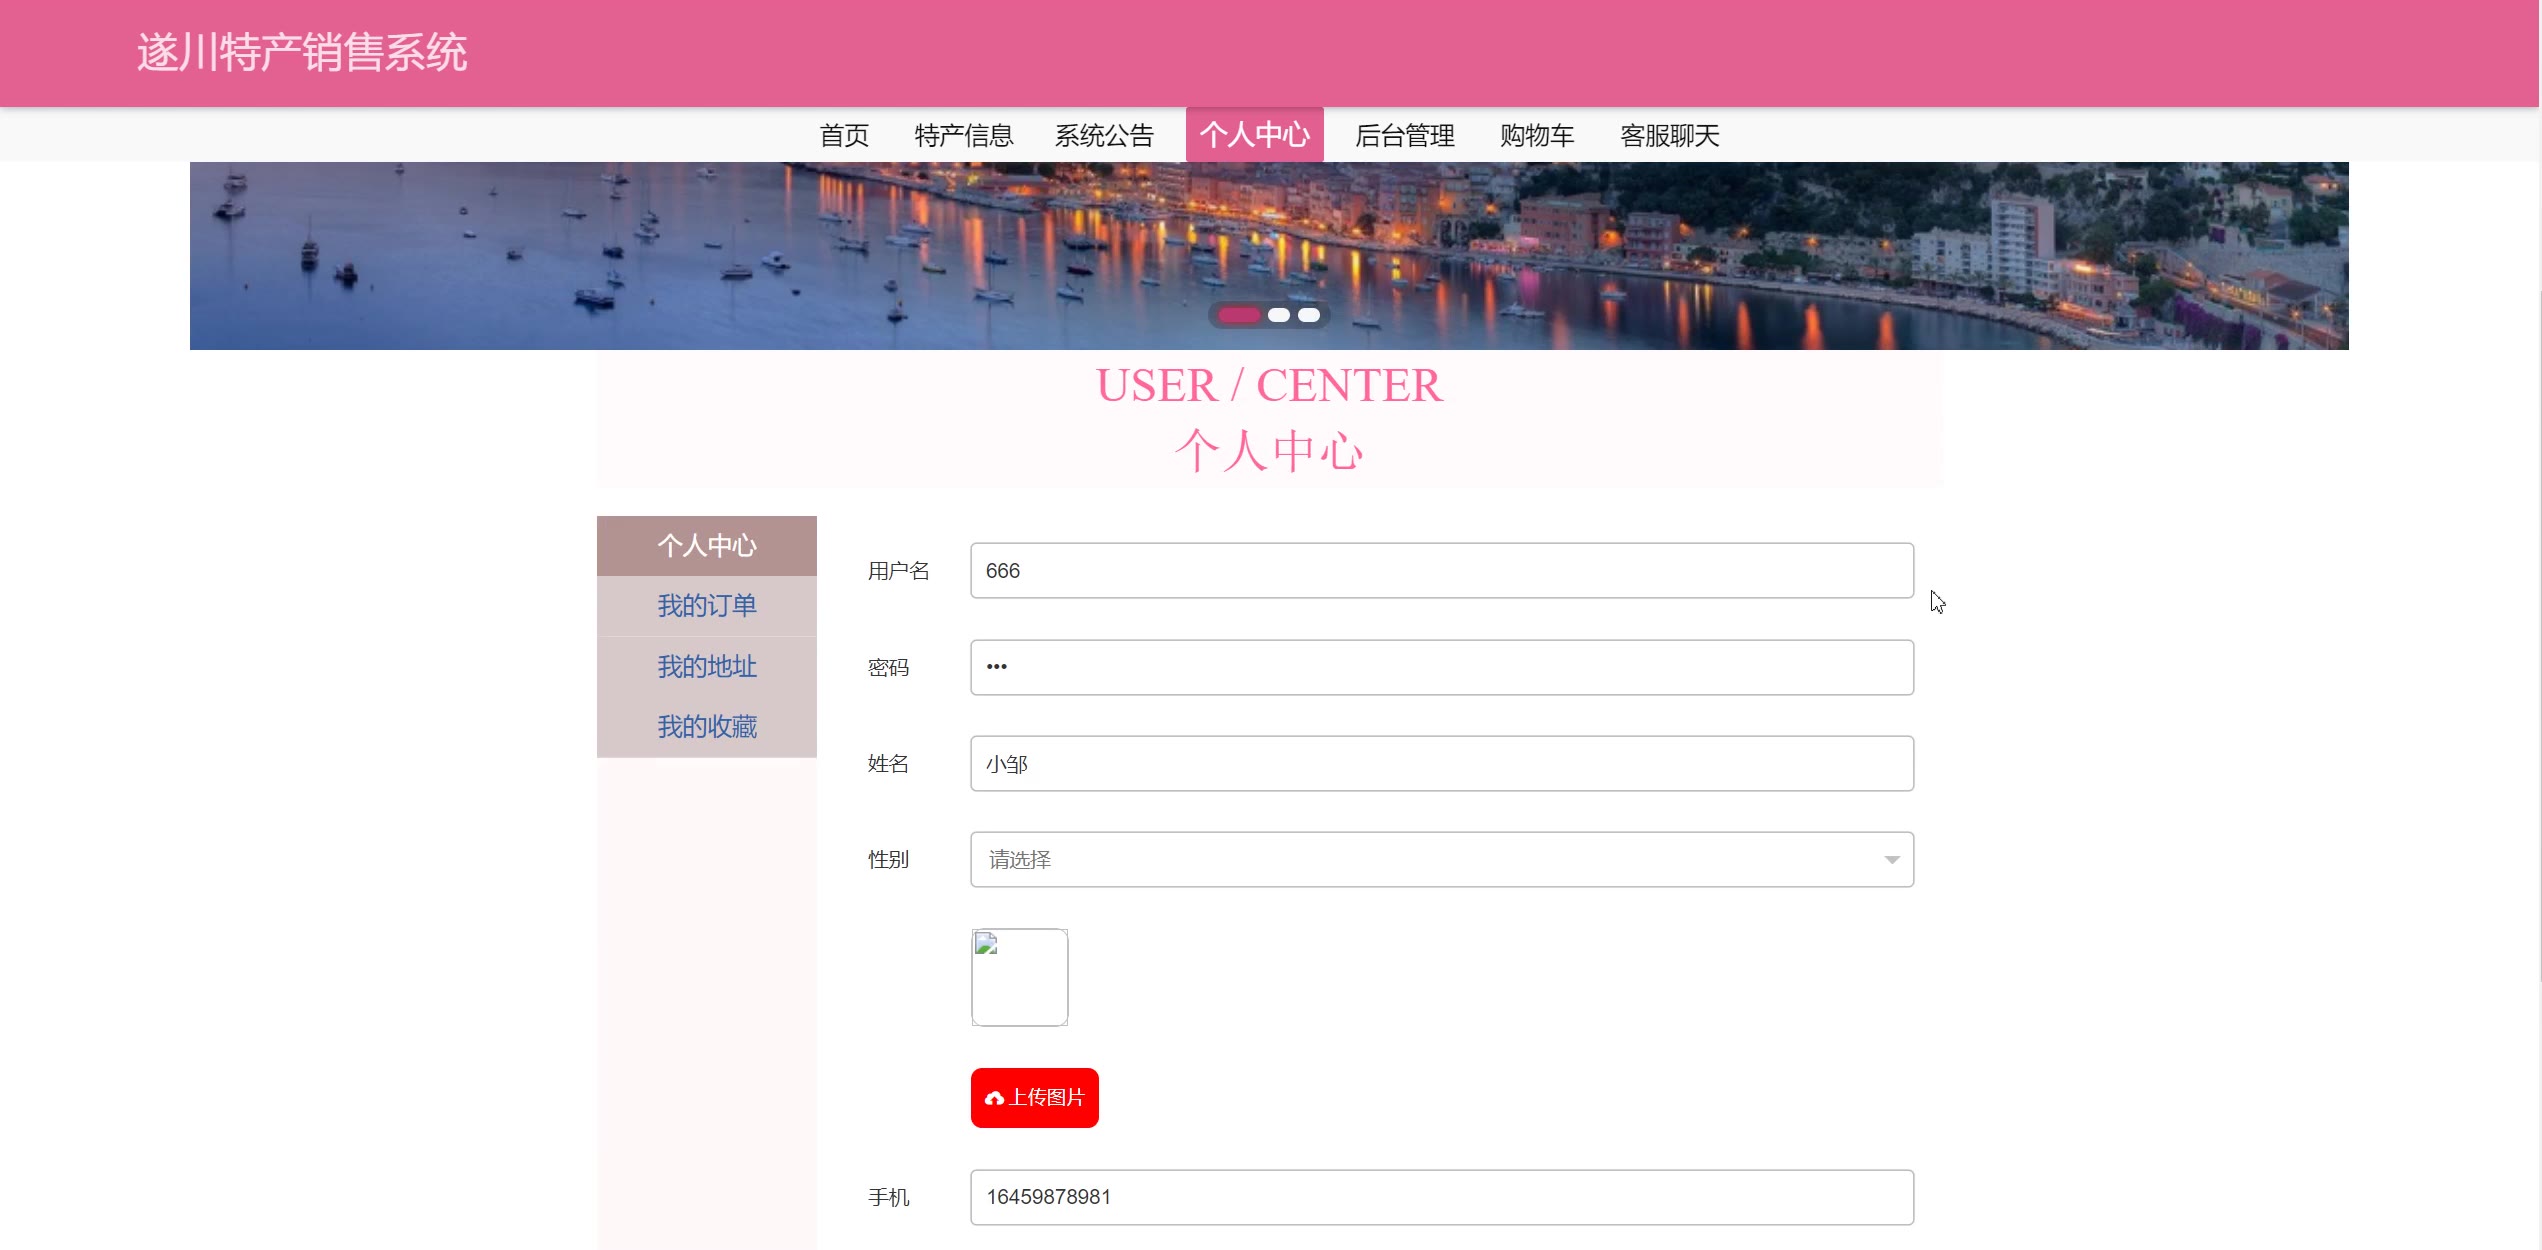Select the 个人中心 navigation tab
This screenshot has width=2542, height=1250.
pos(1254,135)
